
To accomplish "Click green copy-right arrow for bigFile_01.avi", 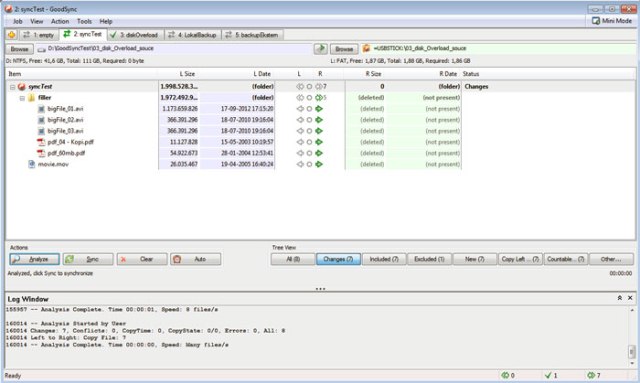I will [319, 109].
